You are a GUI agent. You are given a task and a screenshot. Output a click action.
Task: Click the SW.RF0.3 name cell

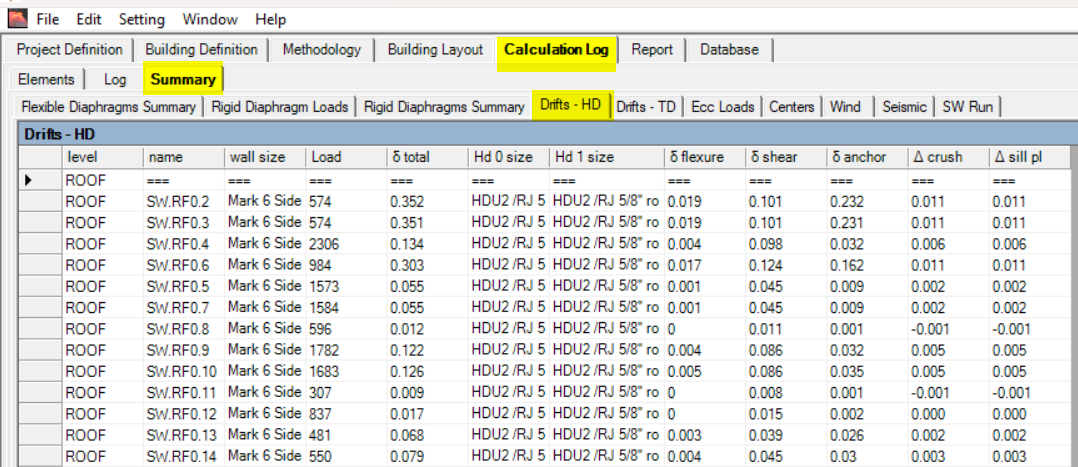pos(184,223)
